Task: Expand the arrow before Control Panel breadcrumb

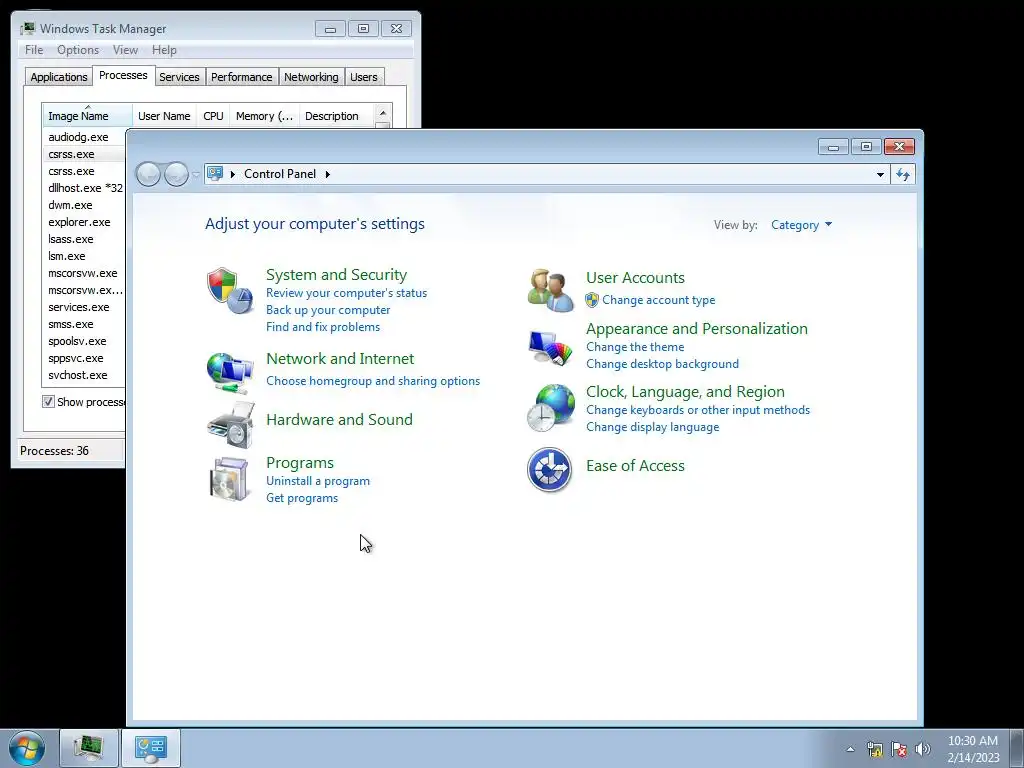Action: point(233,174)
